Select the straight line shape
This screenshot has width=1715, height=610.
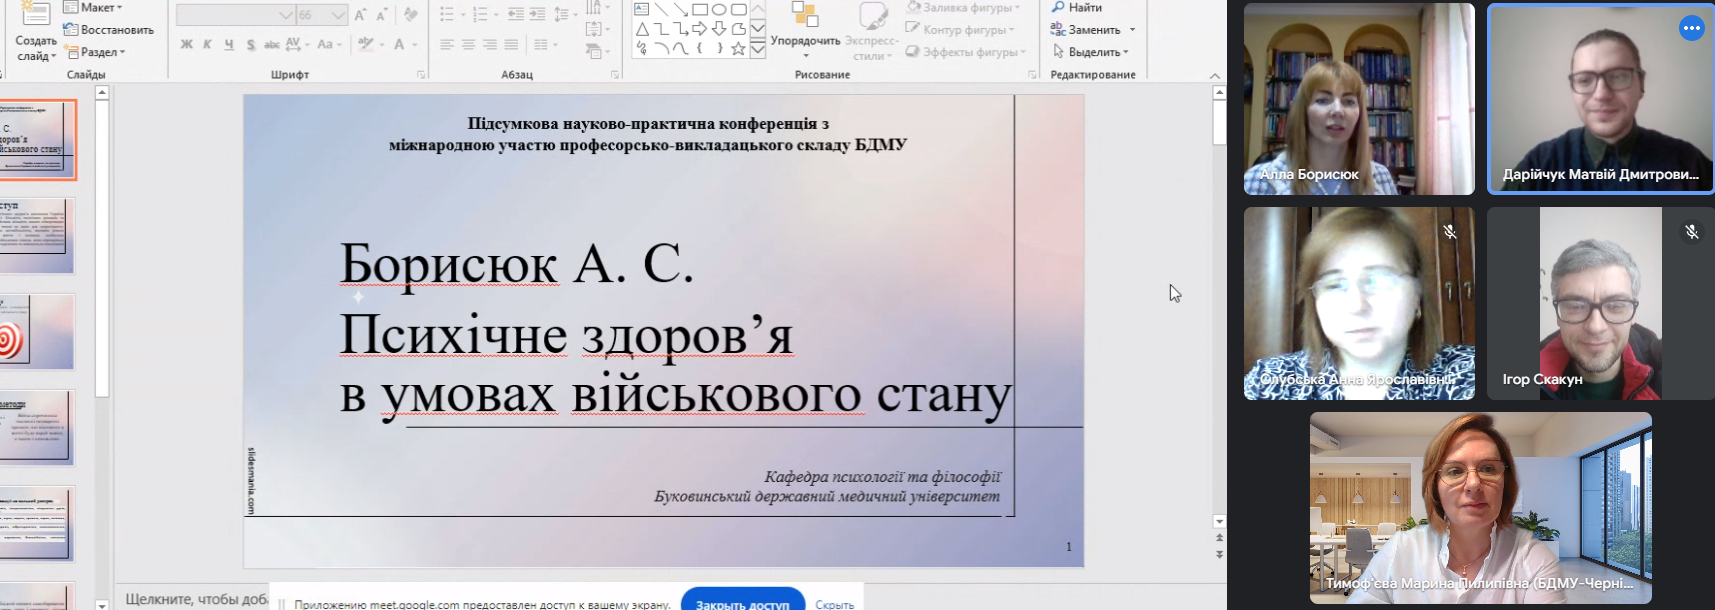[x=661, y=9]
